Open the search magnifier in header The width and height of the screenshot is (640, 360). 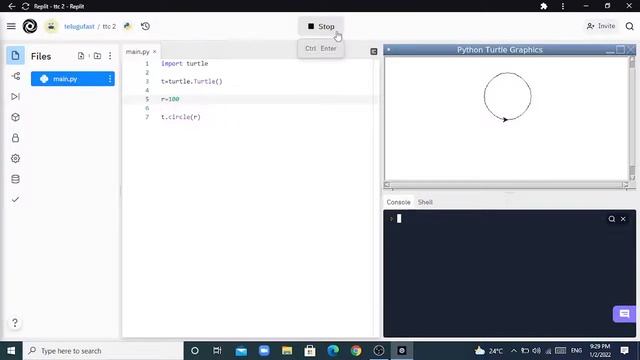click(x=629, y=26)
